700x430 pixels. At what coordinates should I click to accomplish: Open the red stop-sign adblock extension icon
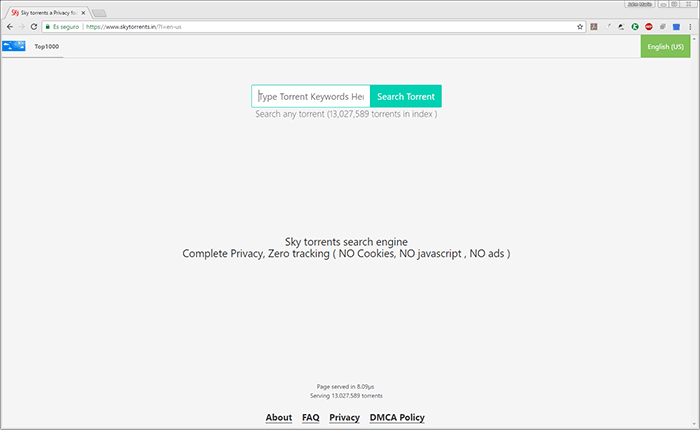click(649, 27)
